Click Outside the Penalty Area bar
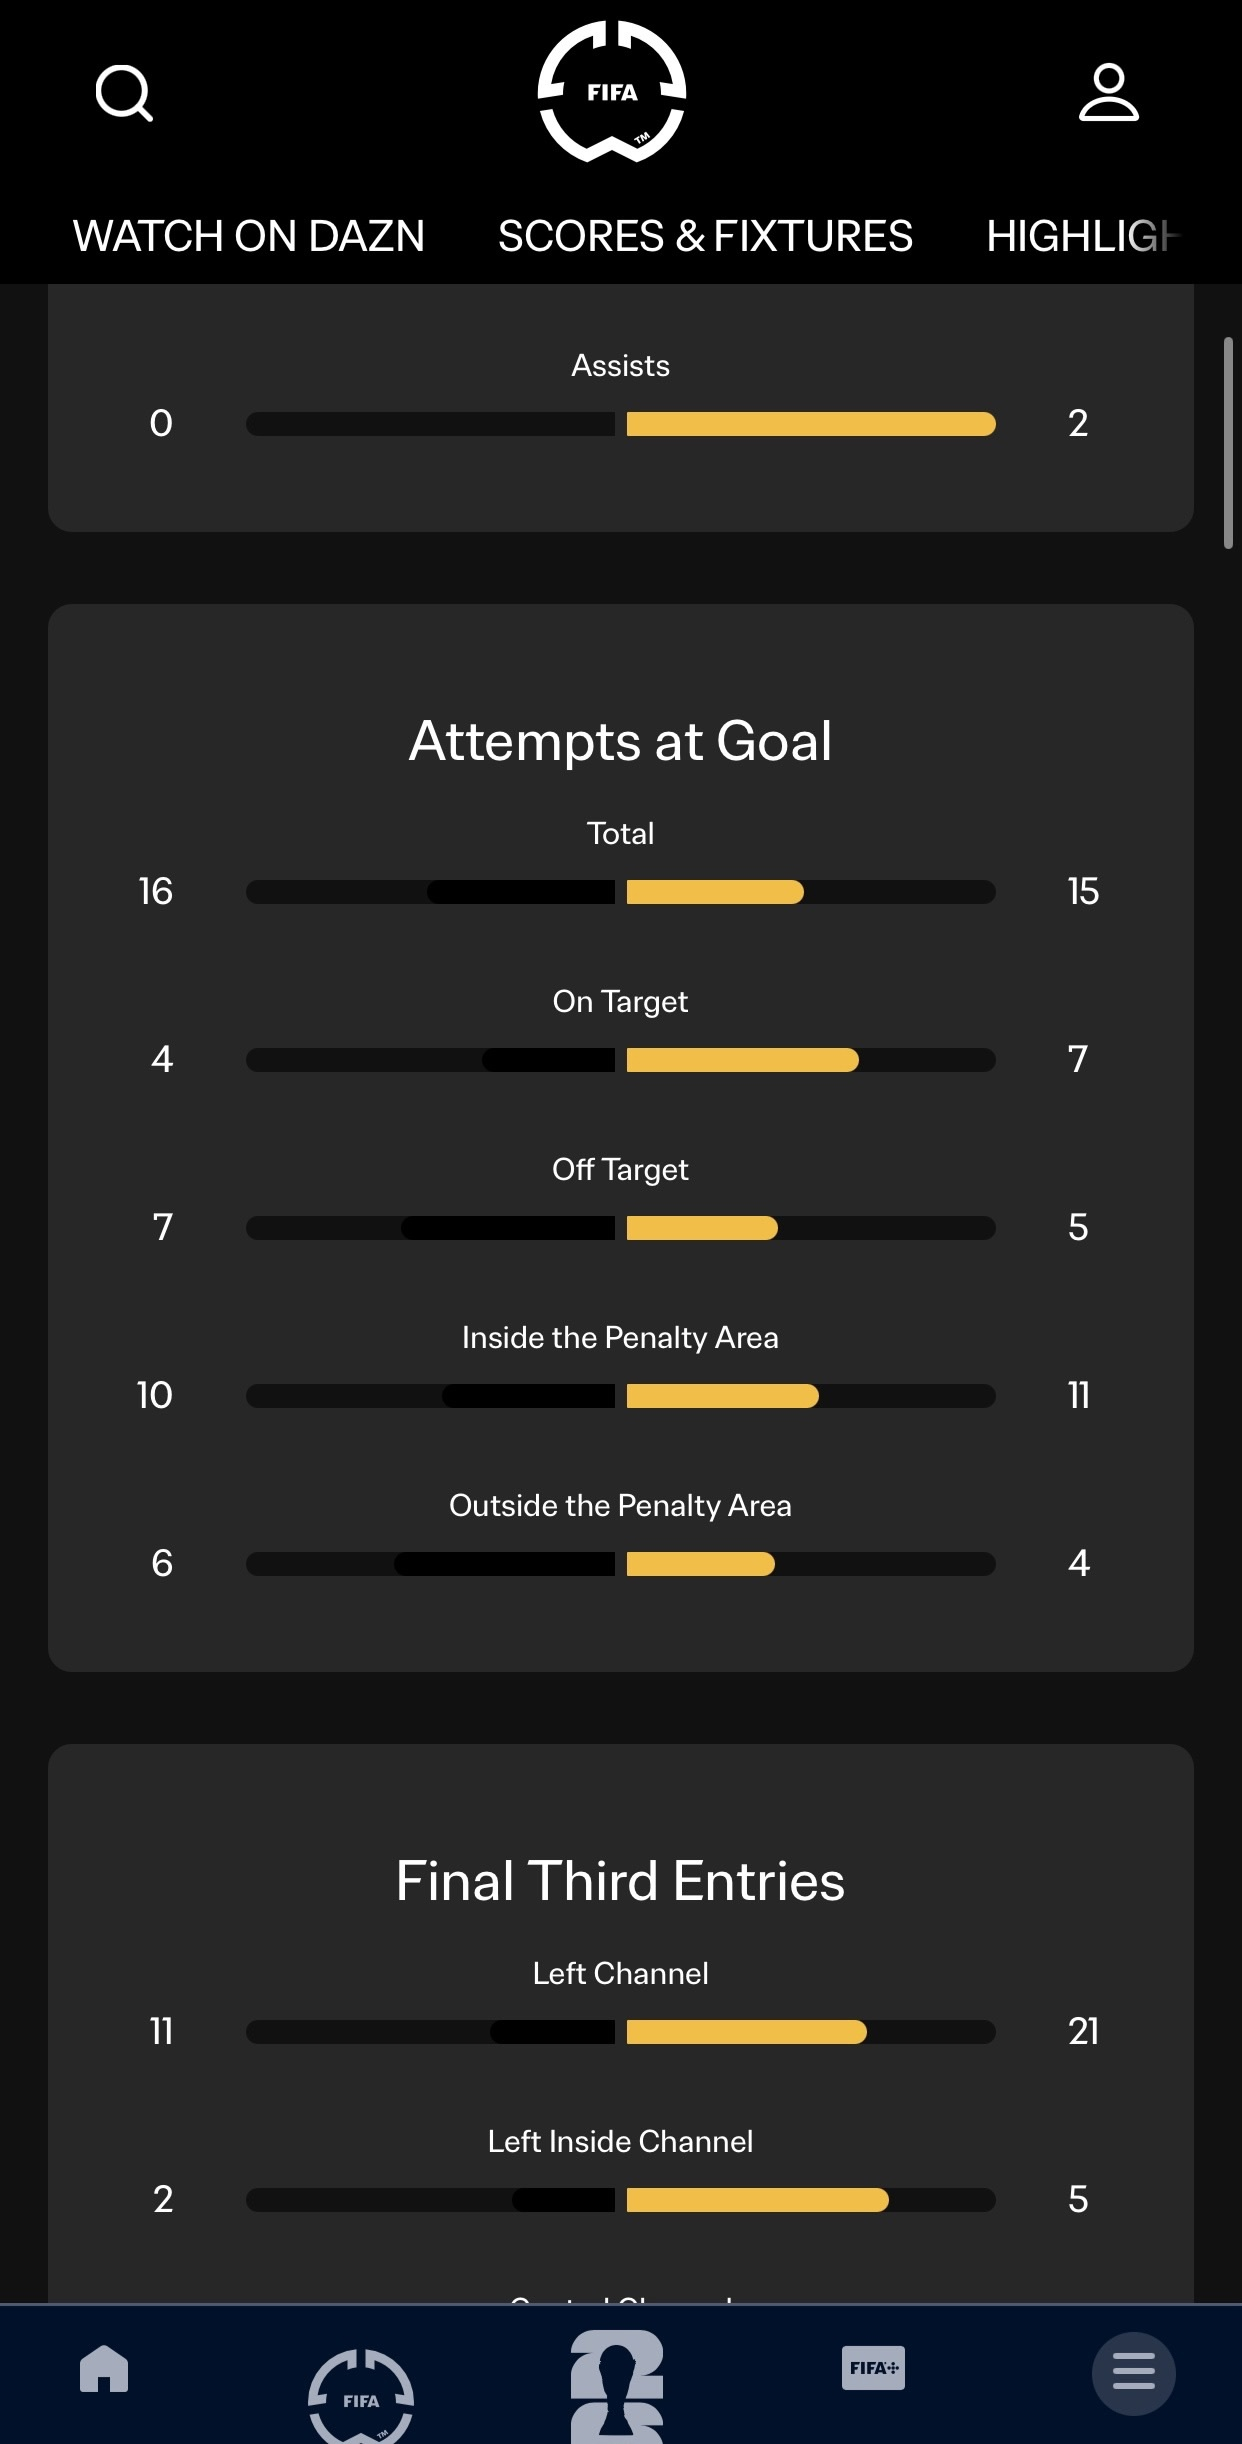The height and width of the screenshot is (2444, 1242). [x=620, y=1564]
